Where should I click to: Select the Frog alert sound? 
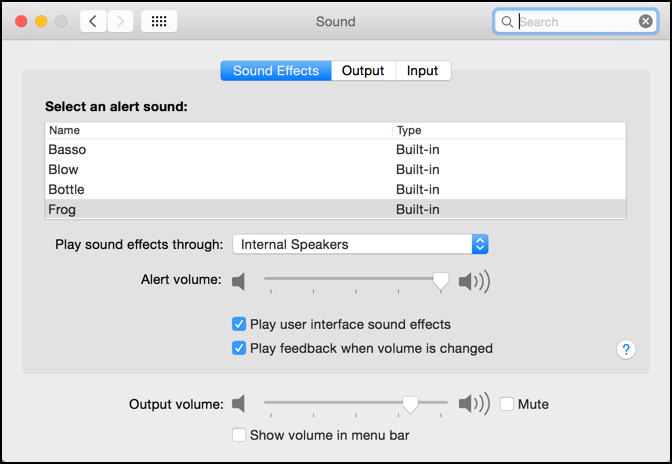coord(335,210)
